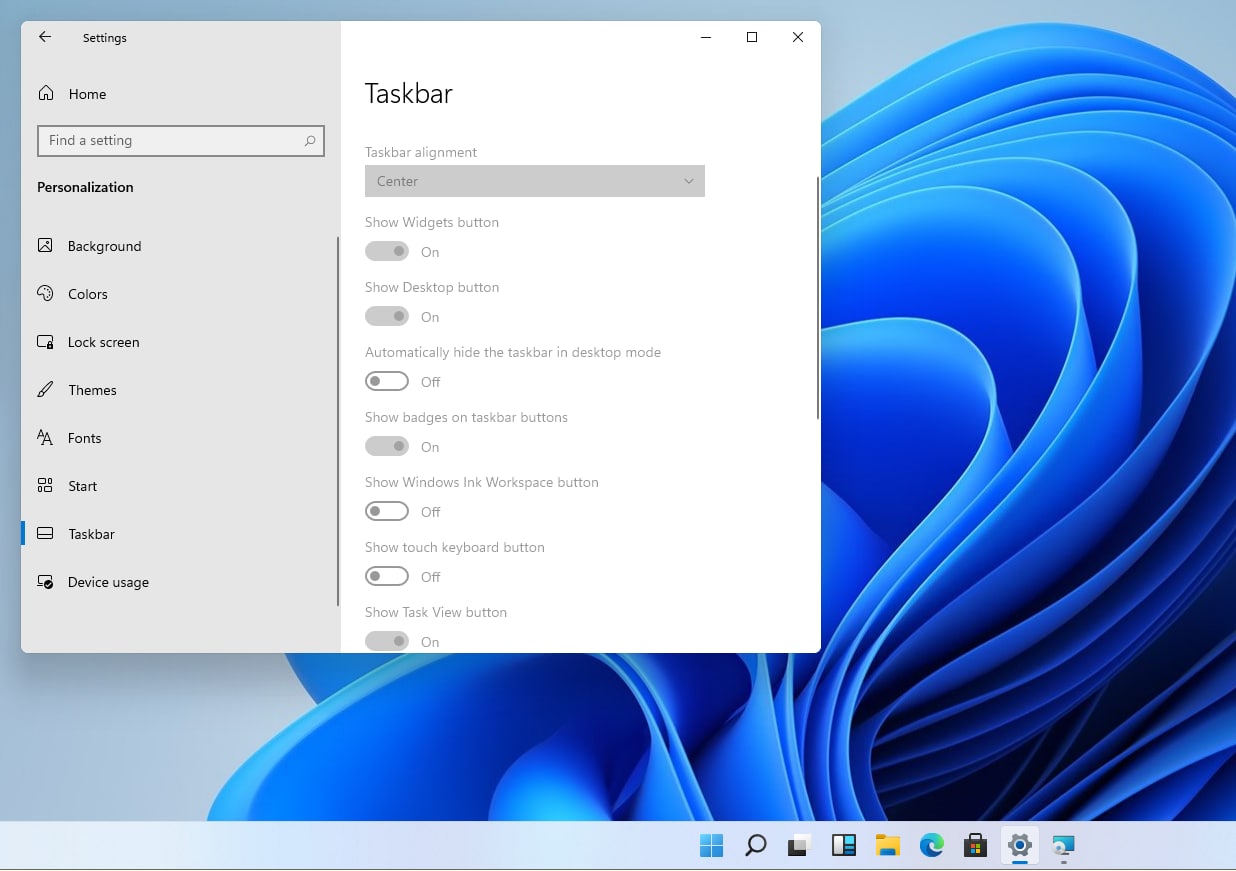
Task: Go to Themes settings
Action: pos(180,390)
